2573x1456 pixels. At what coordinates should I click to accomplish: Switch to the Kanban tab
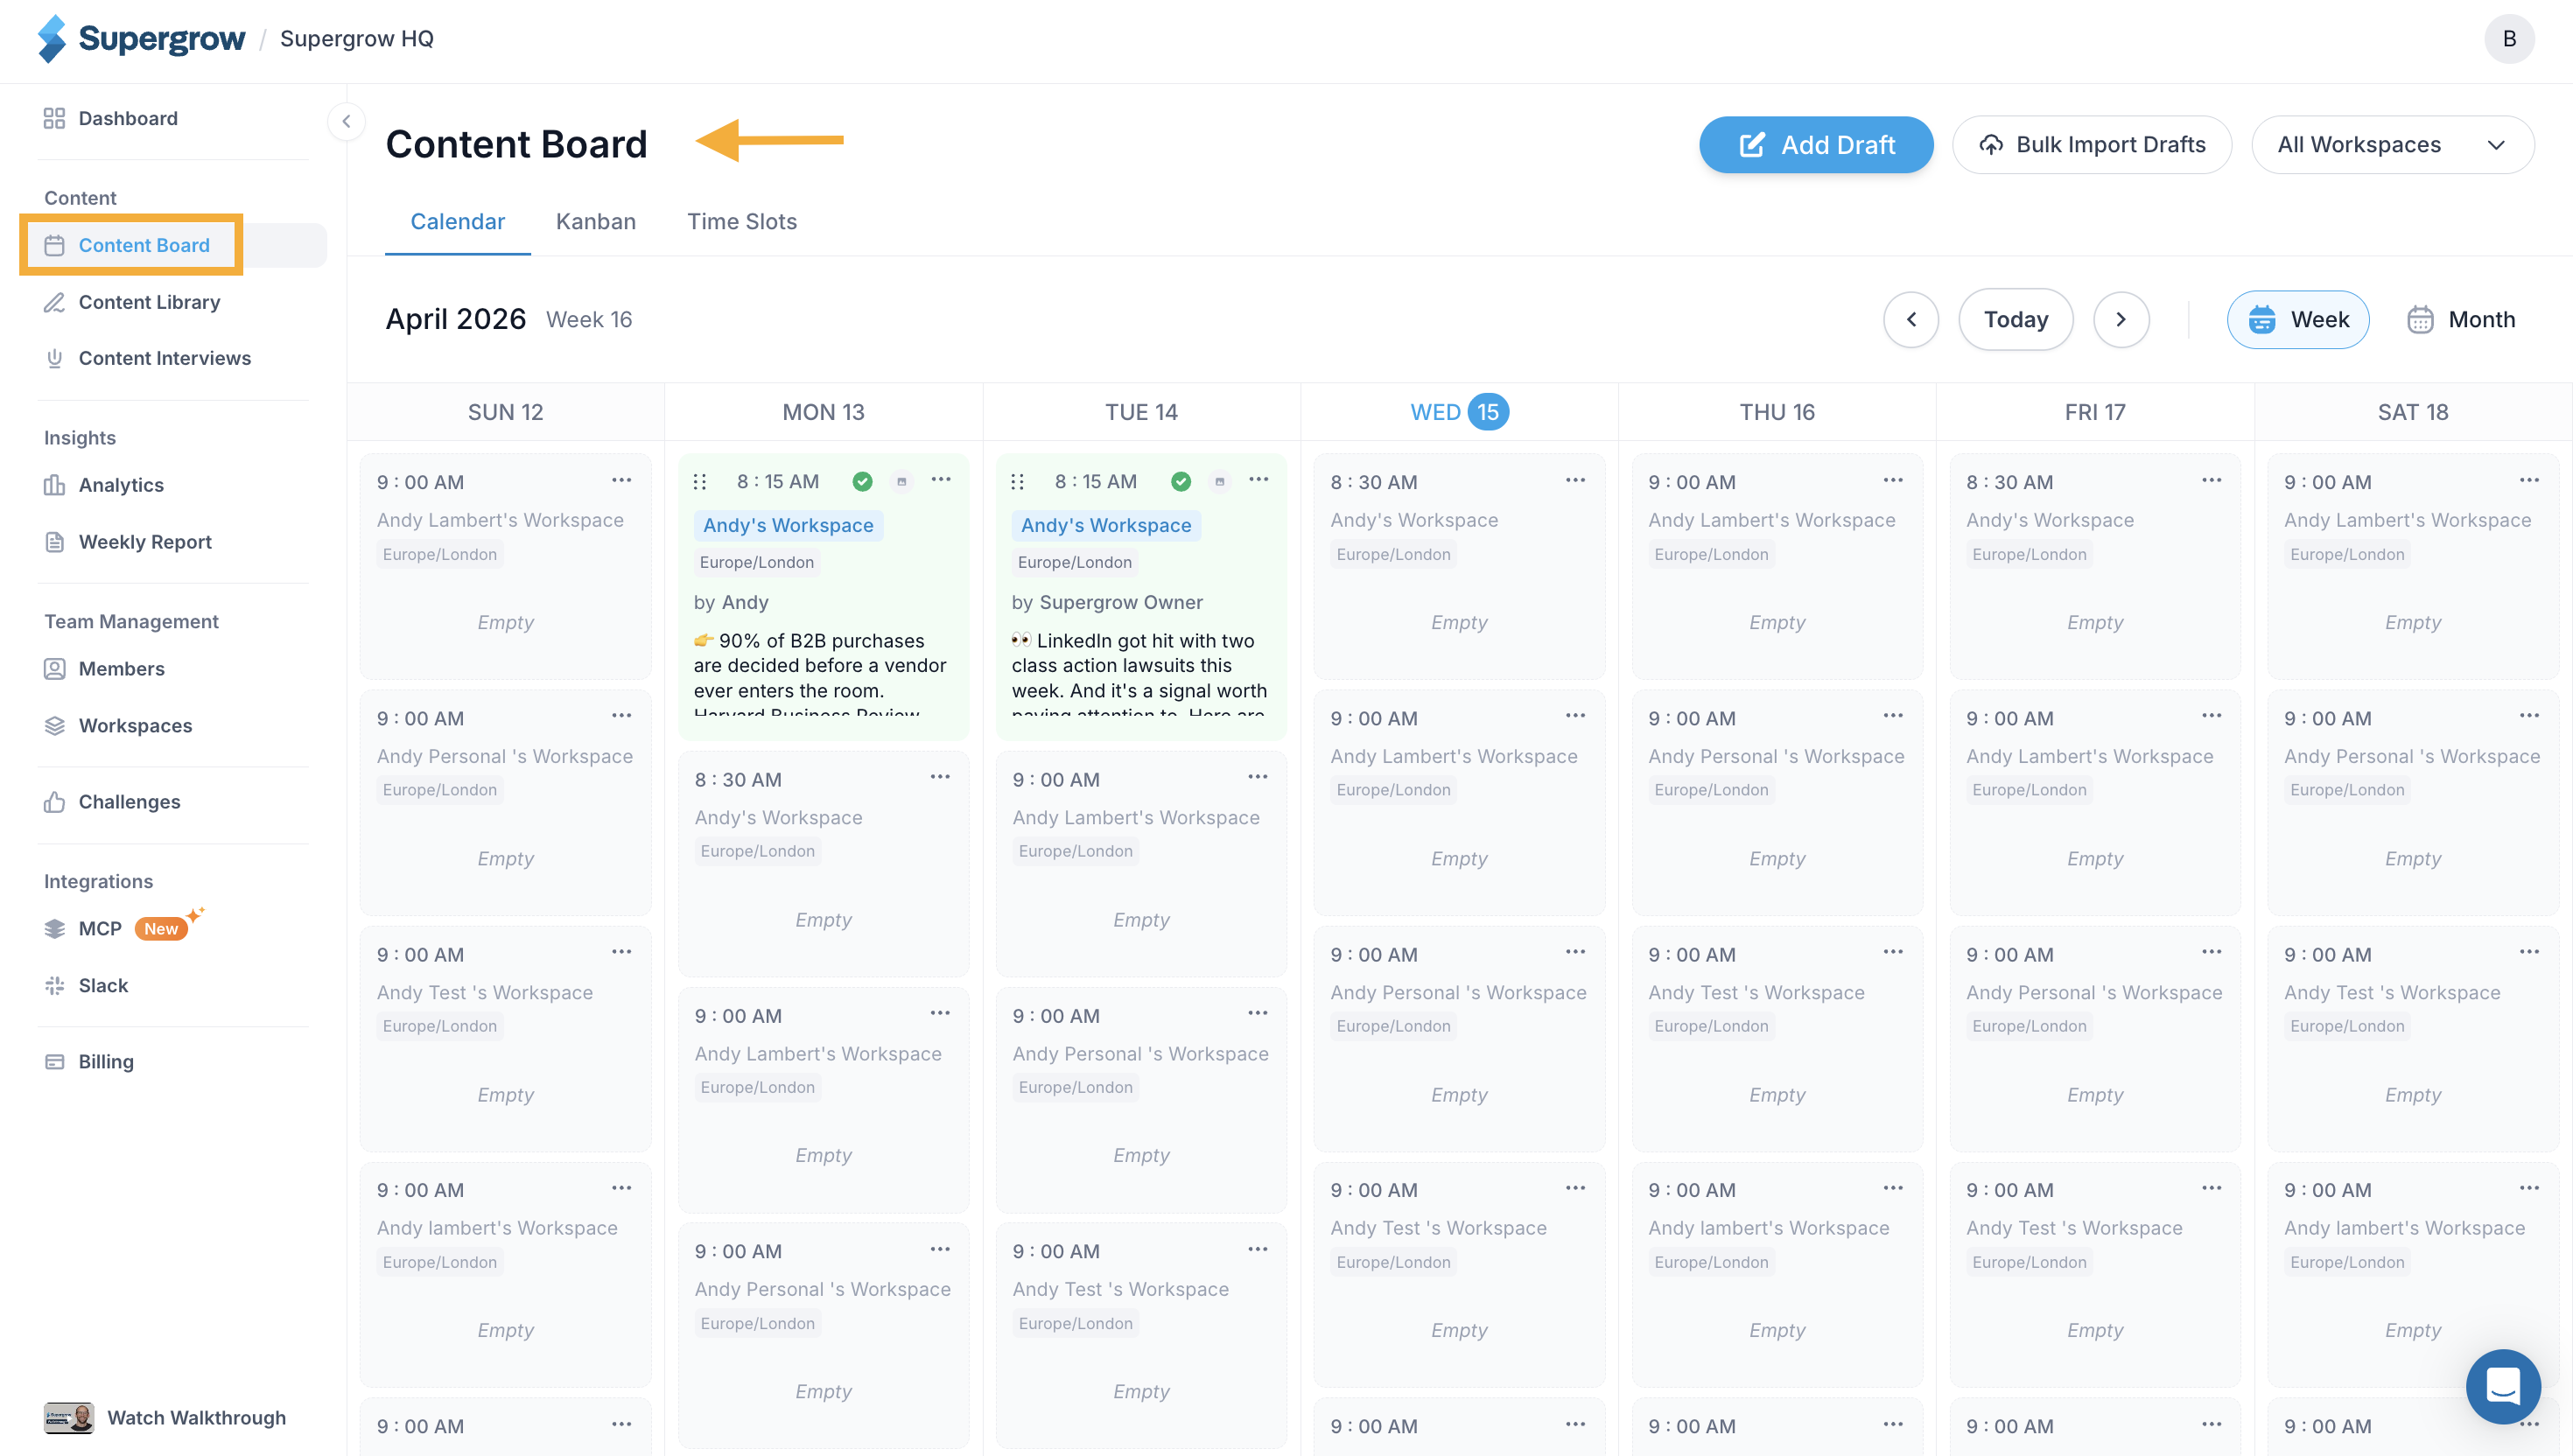click(596, 222)
